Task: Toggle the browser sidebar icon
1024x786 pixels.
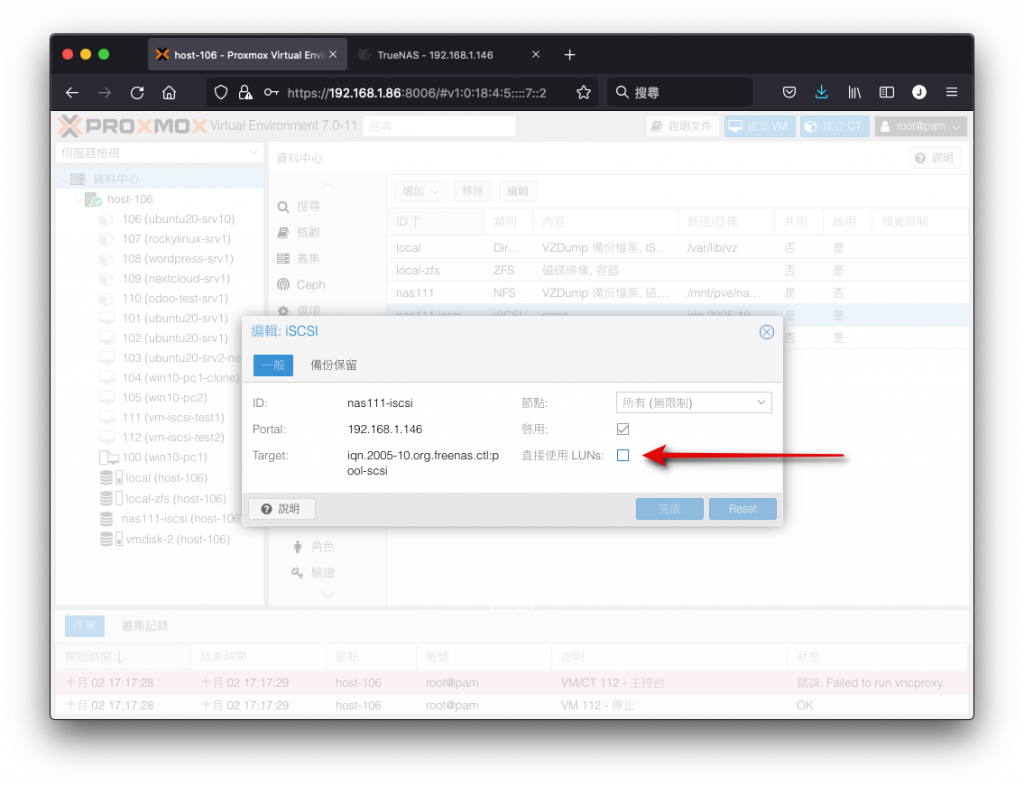Action: [886, 93]
